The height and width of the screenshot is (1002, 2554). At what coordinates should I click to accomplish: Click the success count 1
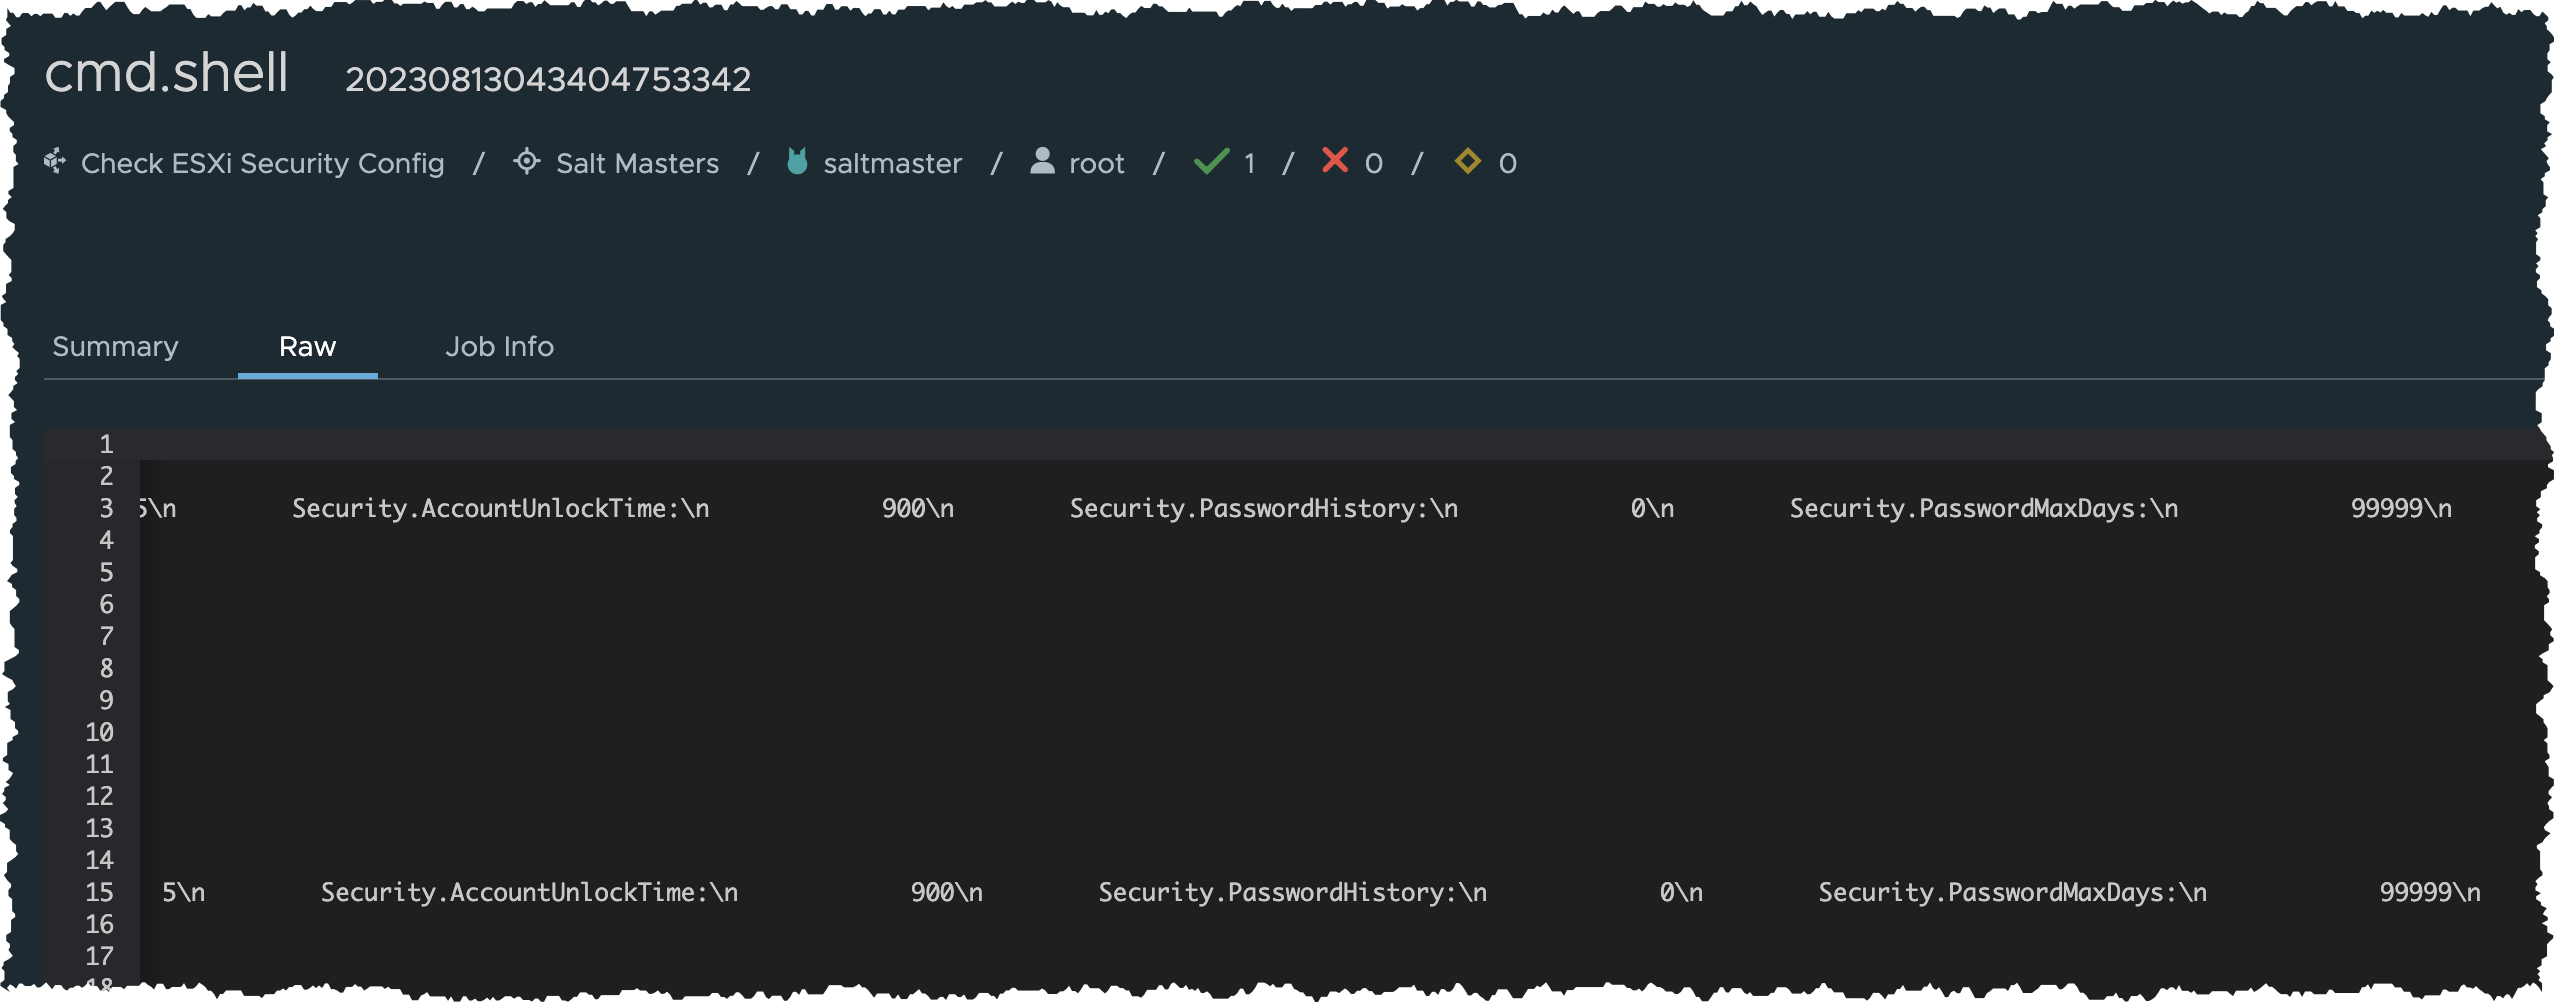click(1249, 163)
